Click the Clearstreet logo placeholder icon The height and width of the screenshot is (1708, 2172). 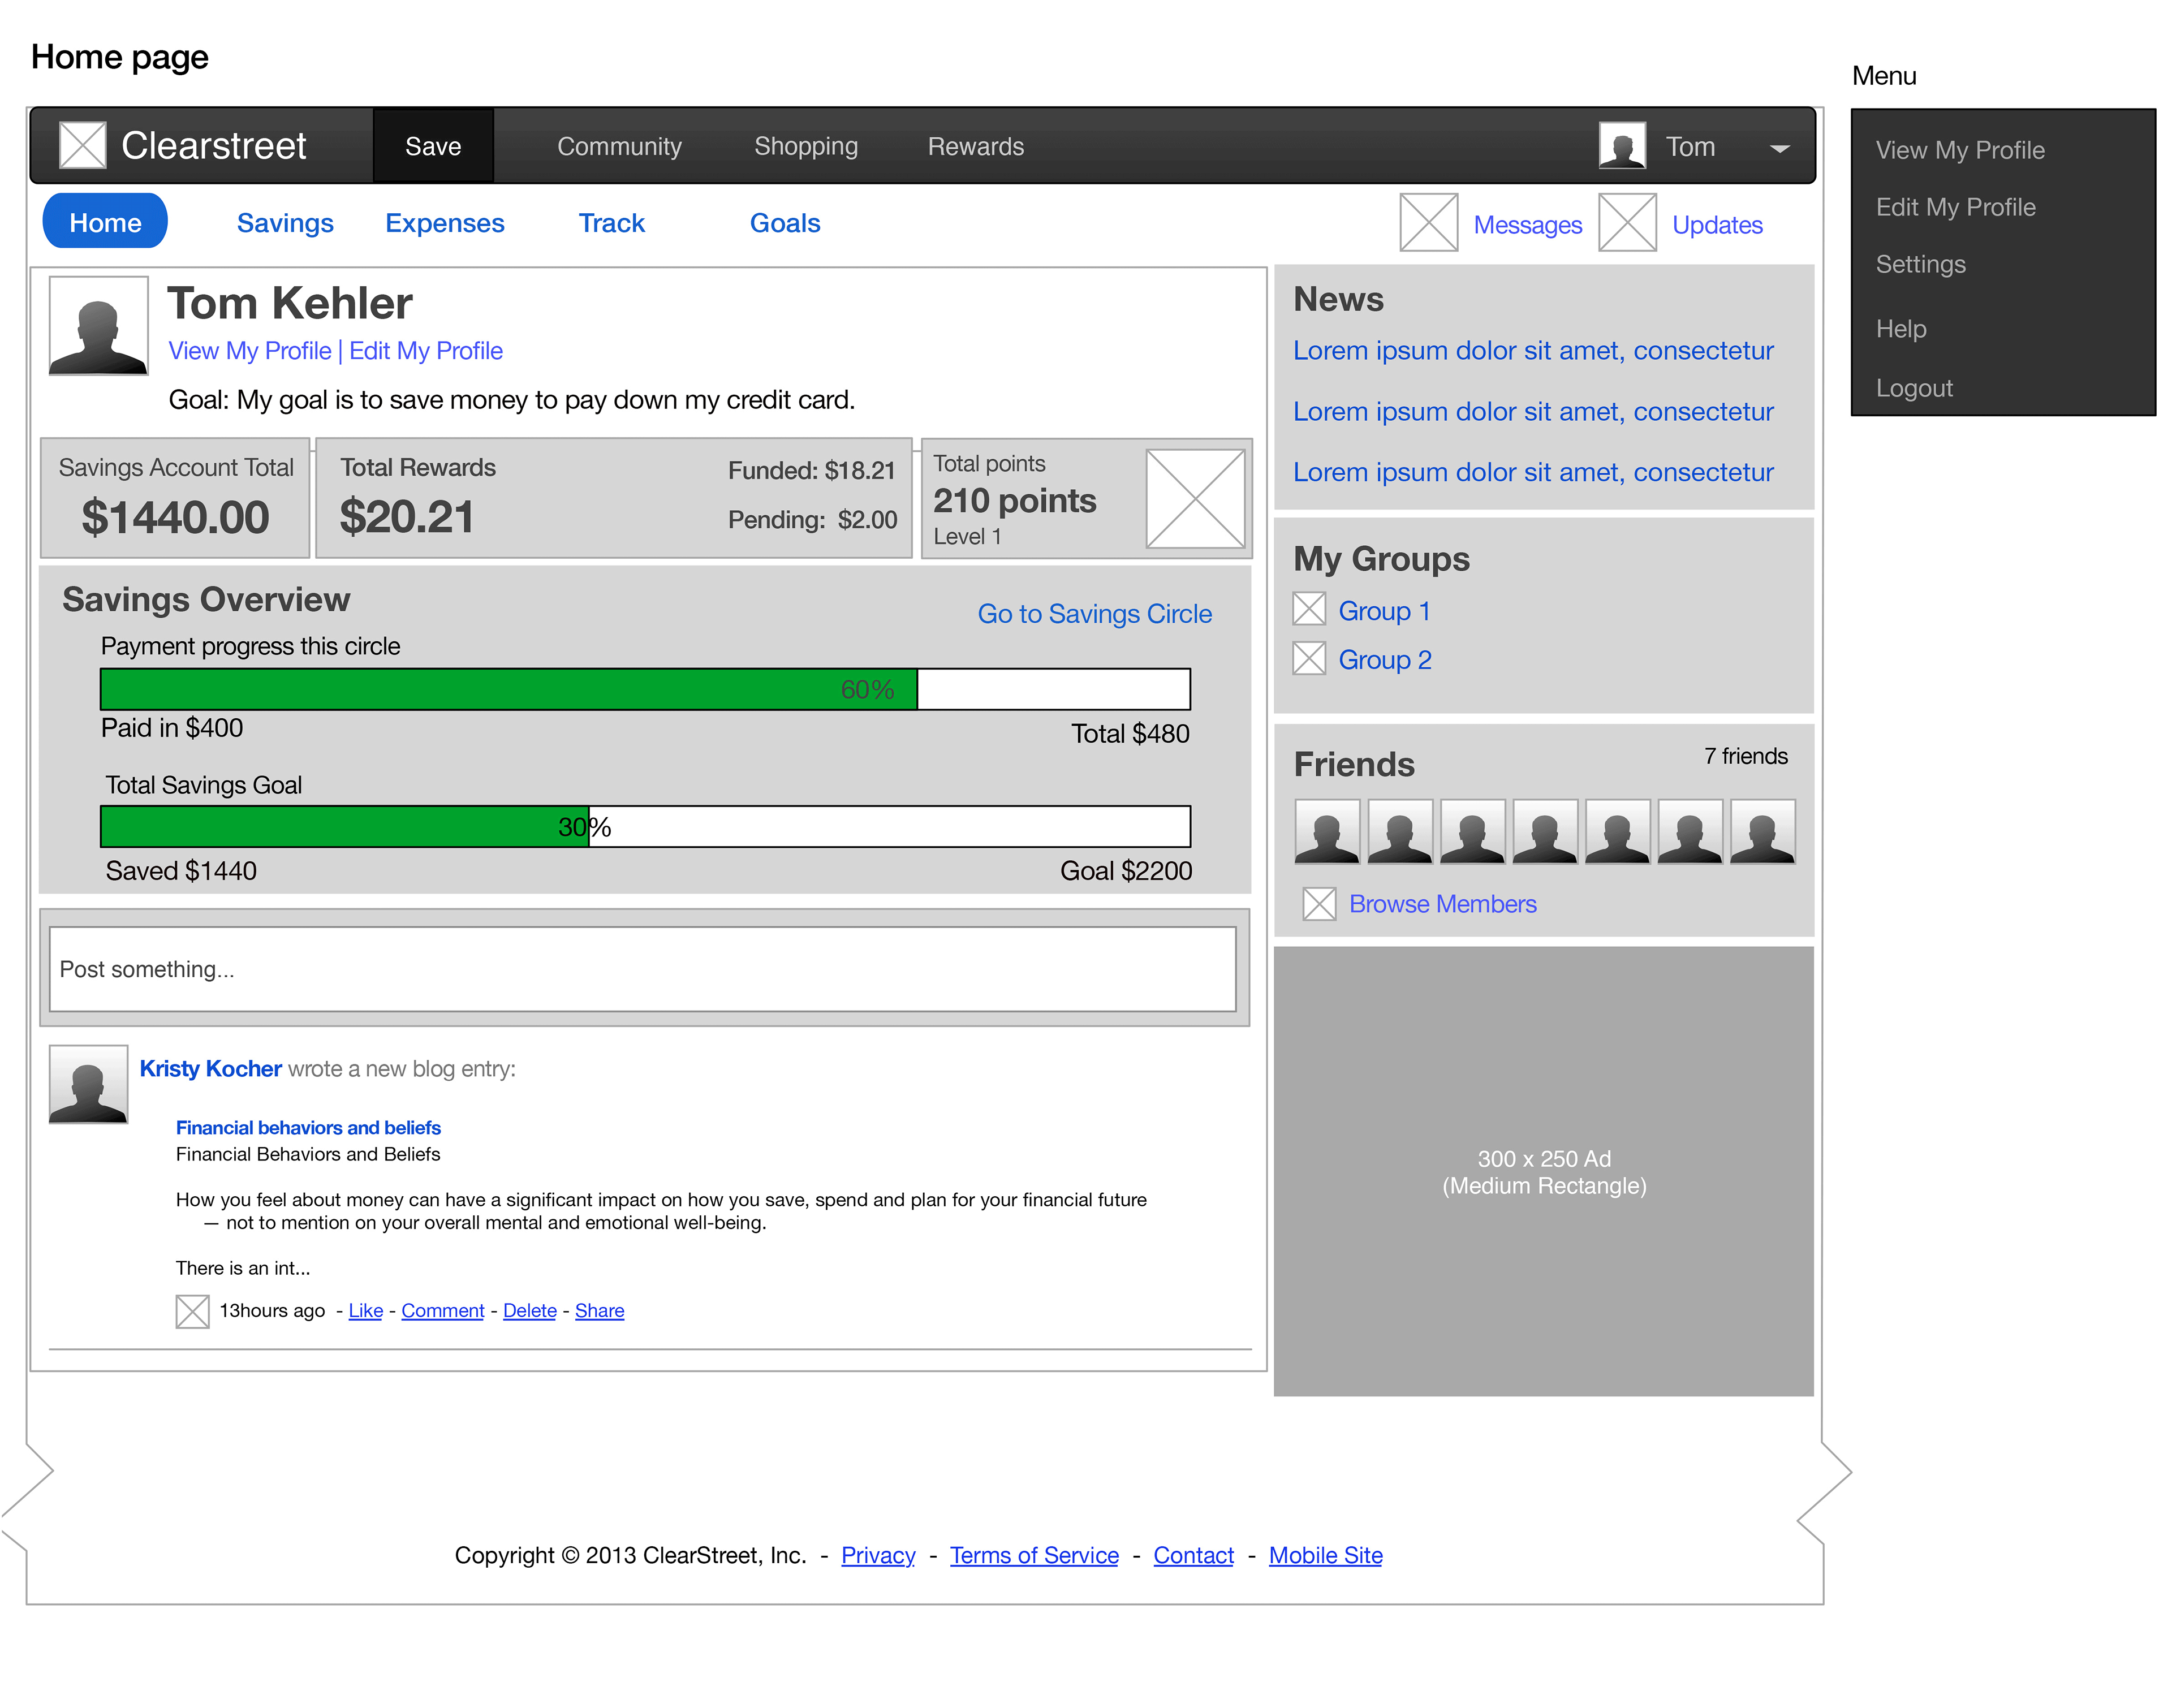pyautogui.click(x=83, y=146)
